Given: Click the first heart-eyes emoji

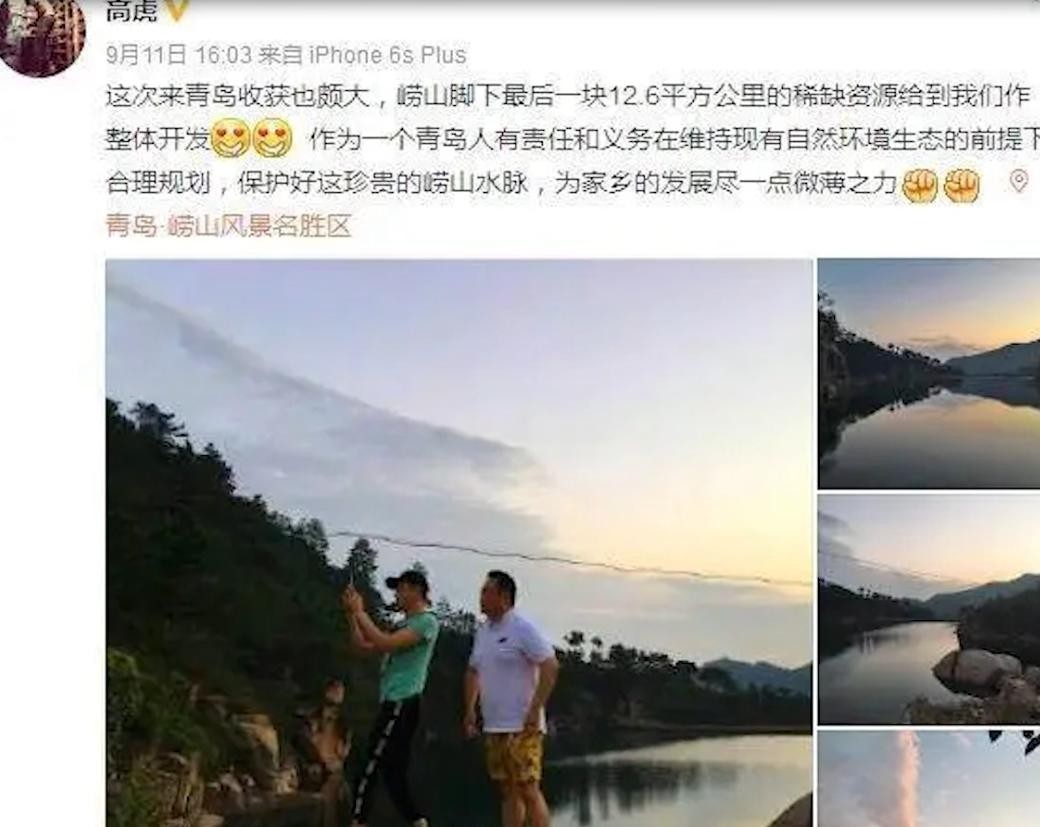Looking at the screenshot, I should (230, 138).
